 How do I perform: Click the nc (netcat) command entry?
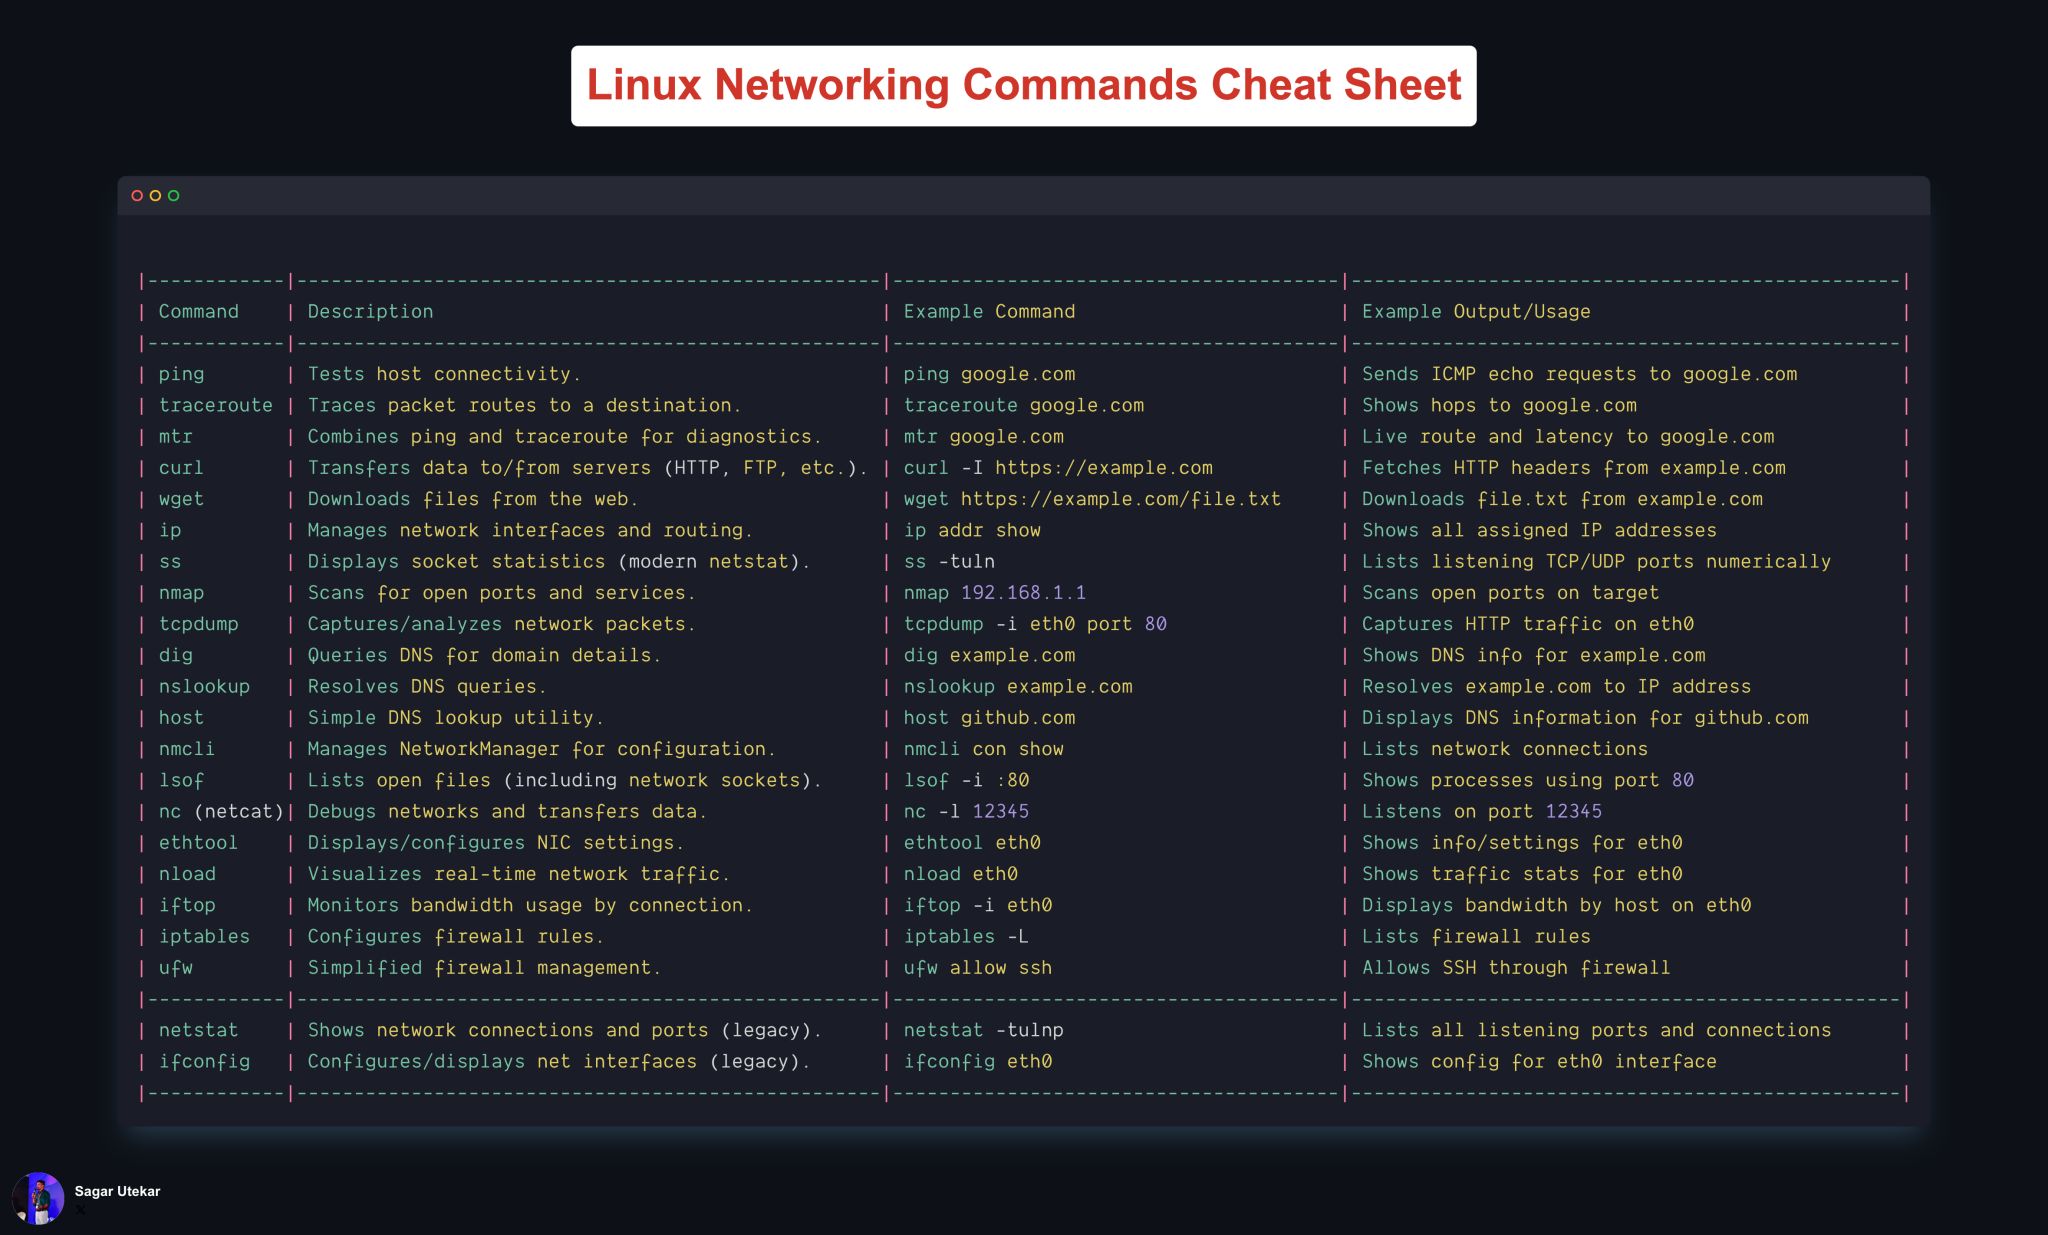click(x=221, y=811)
